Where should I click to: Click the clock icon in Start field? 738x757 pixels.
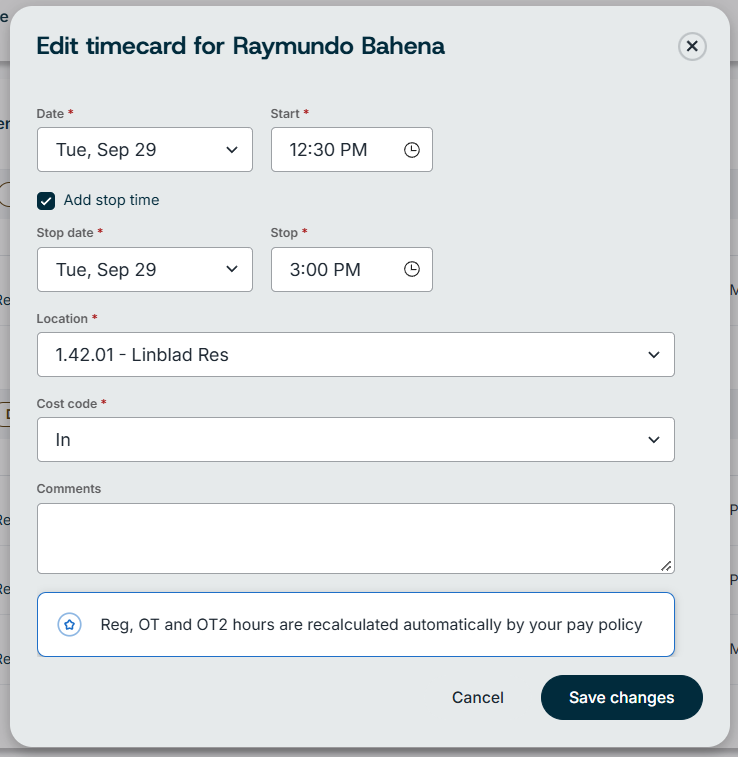pyautogui.click(x=411, y=150)
